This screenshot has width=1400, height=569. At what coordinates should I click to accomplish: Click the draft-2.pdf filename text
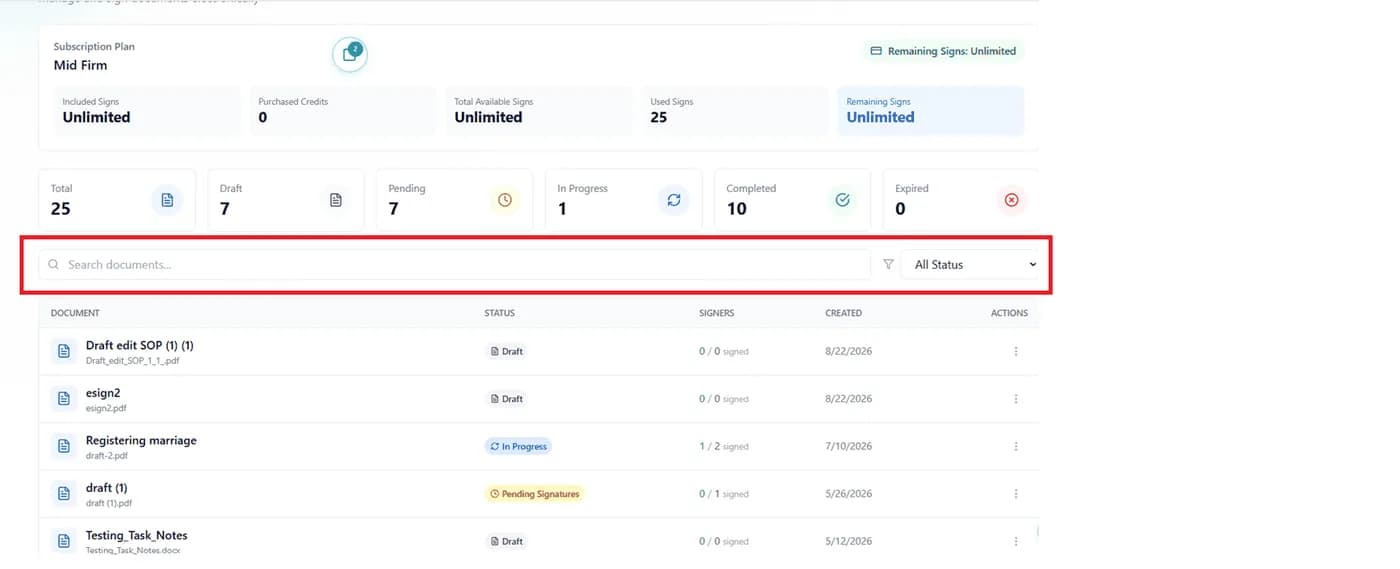click(107, 456)
